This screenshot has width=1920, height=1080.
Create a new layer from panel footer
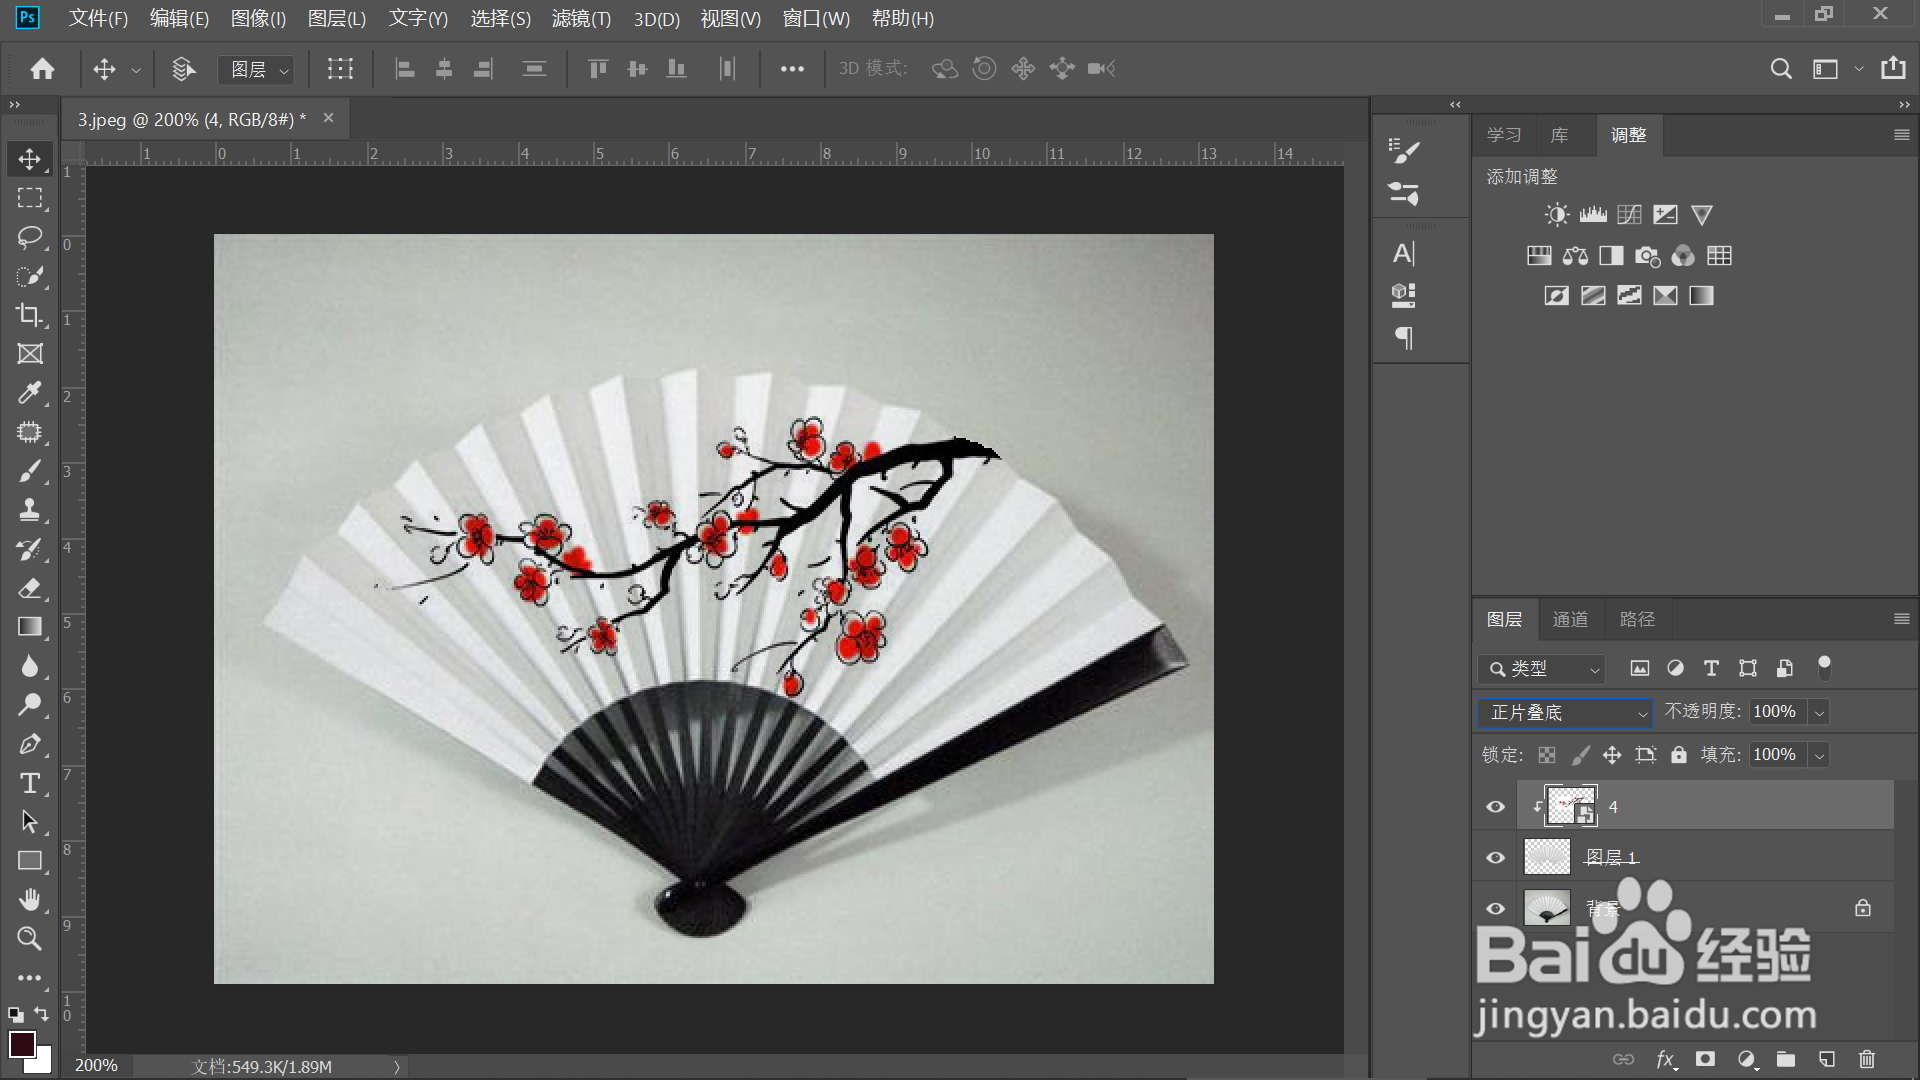coord(1826,1059)
